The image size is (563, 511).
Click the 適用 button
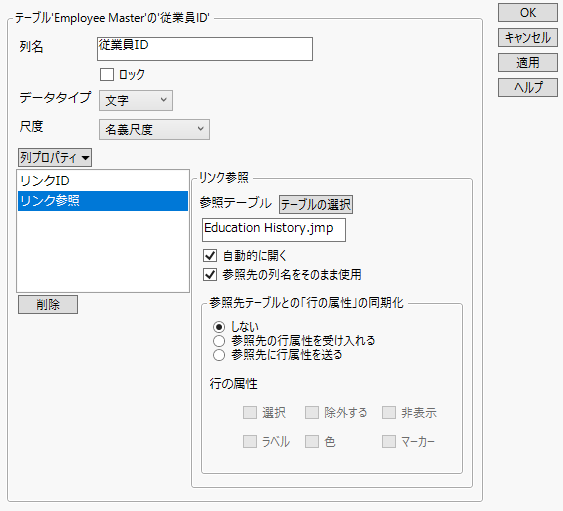pos(527,62)
